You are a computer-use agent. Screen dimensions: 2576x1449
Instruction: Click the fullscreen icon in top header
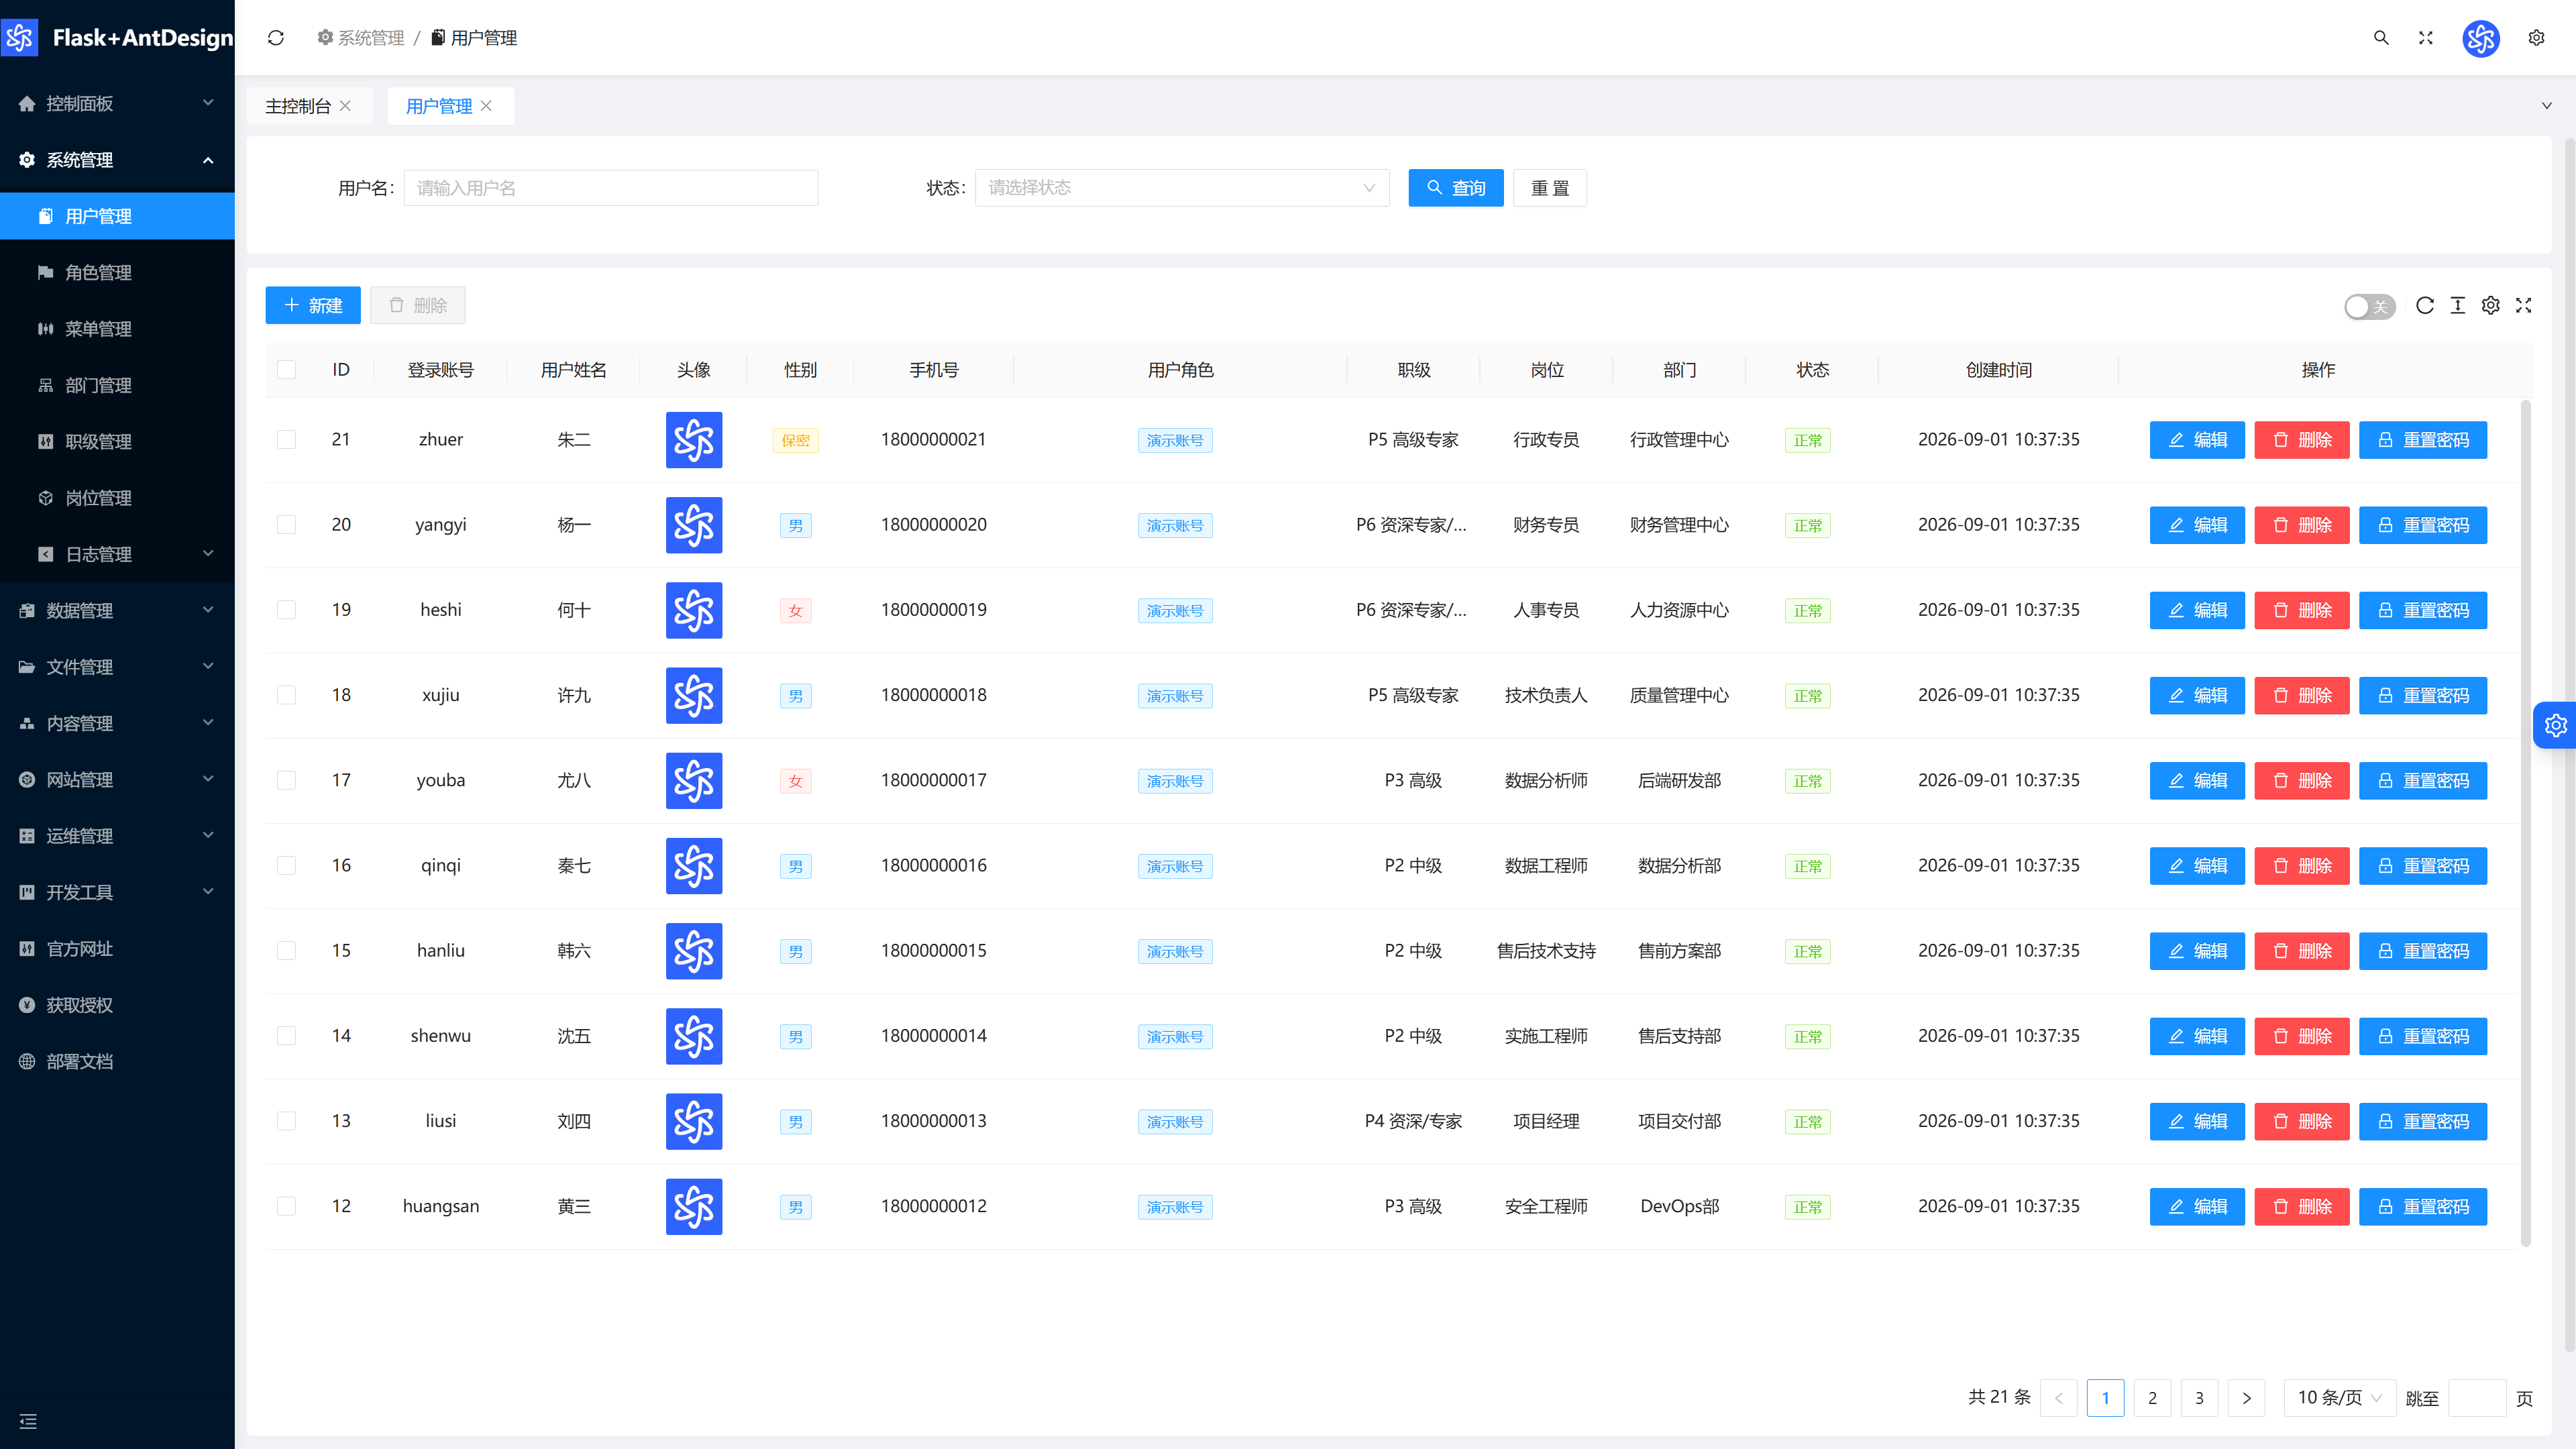click(2426, 38)
